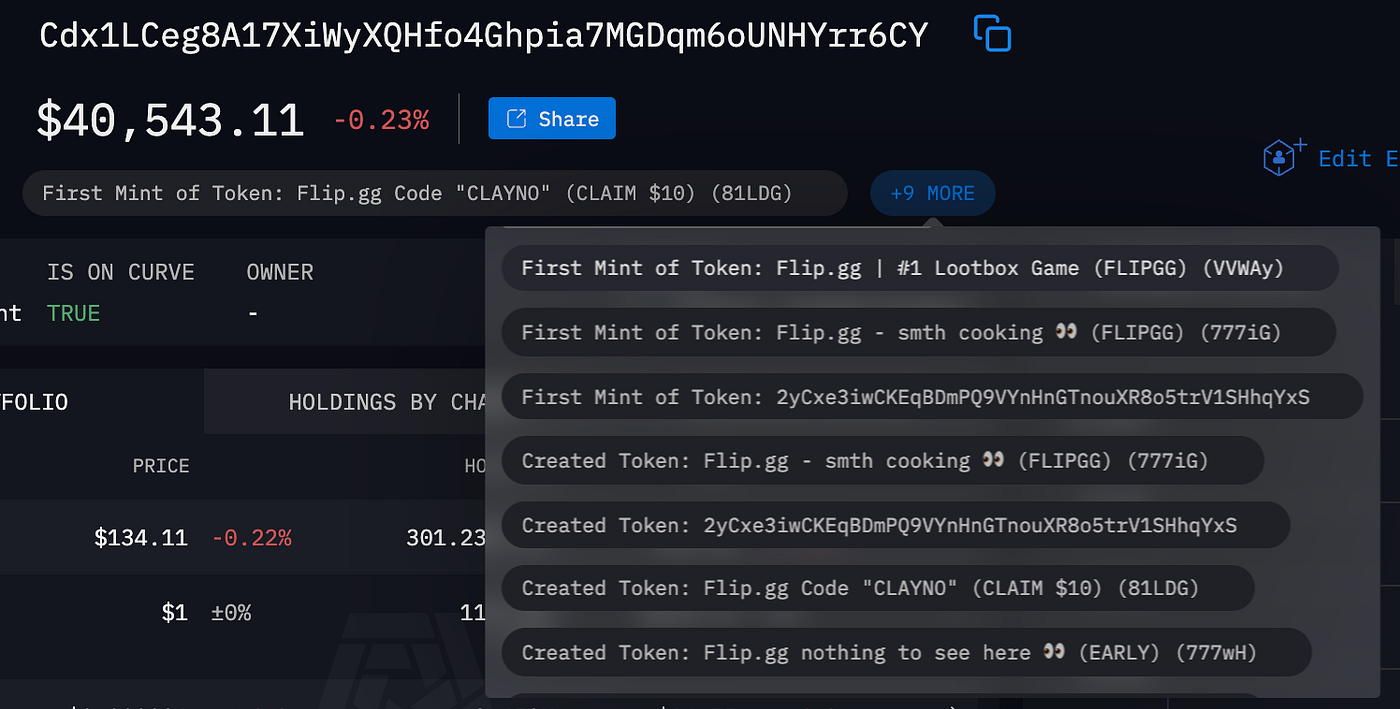Click the $1 price cell
Viewport: 1400px width, 709px height.
pos(175,612)
